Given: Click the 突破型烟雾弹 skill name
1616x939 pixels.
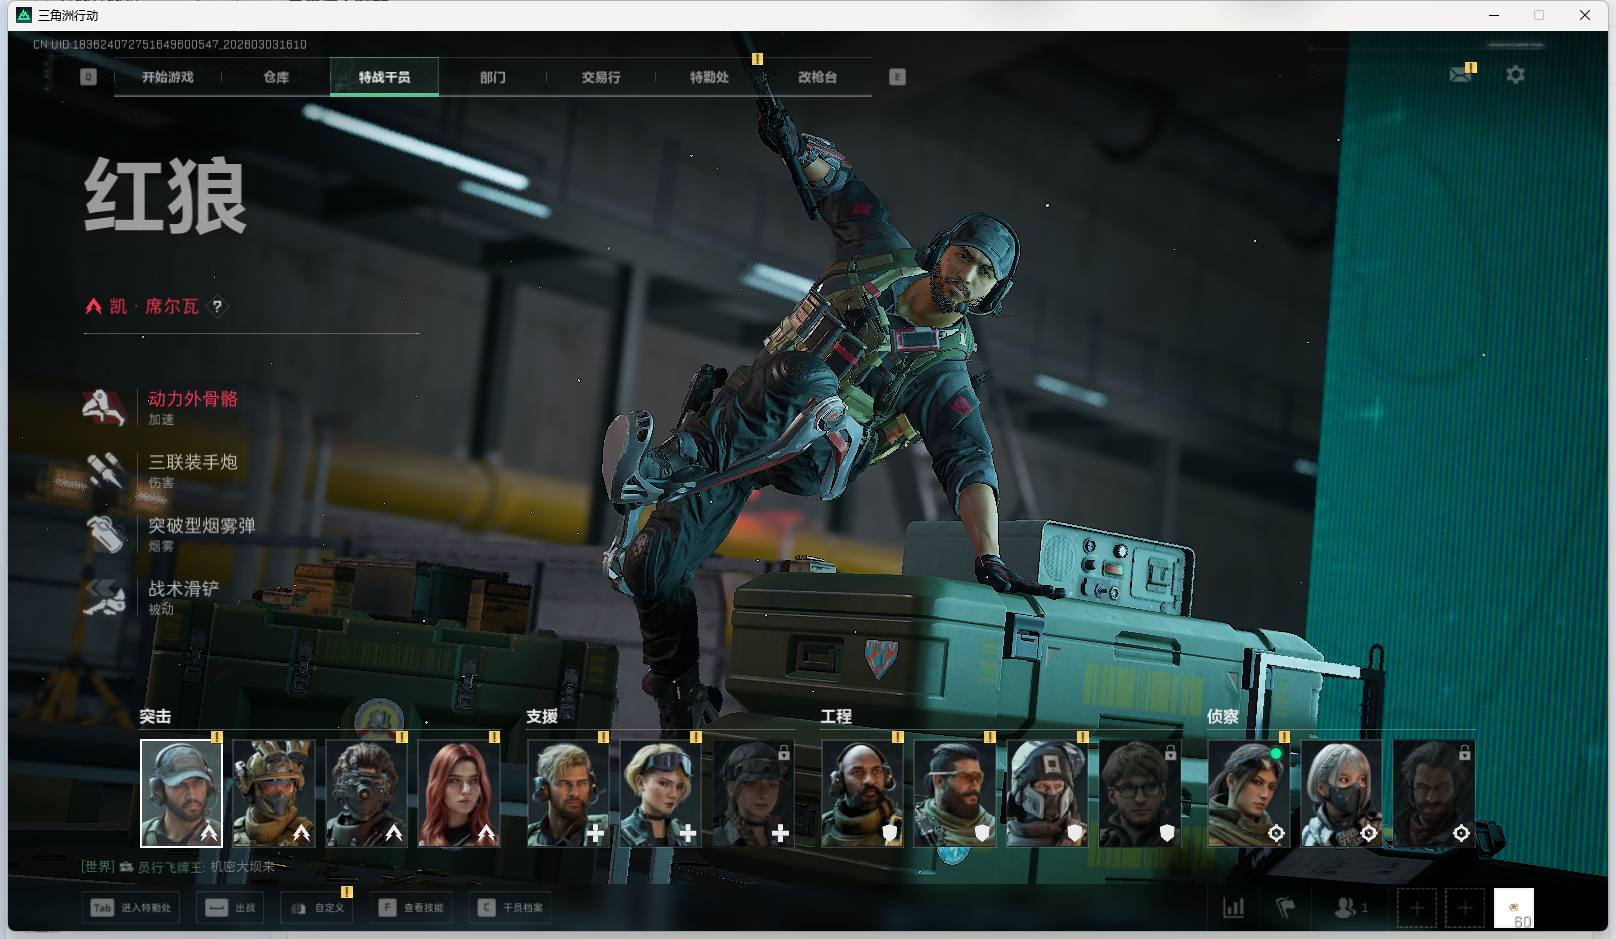Looking at the screenshot, I should [202, 525].
